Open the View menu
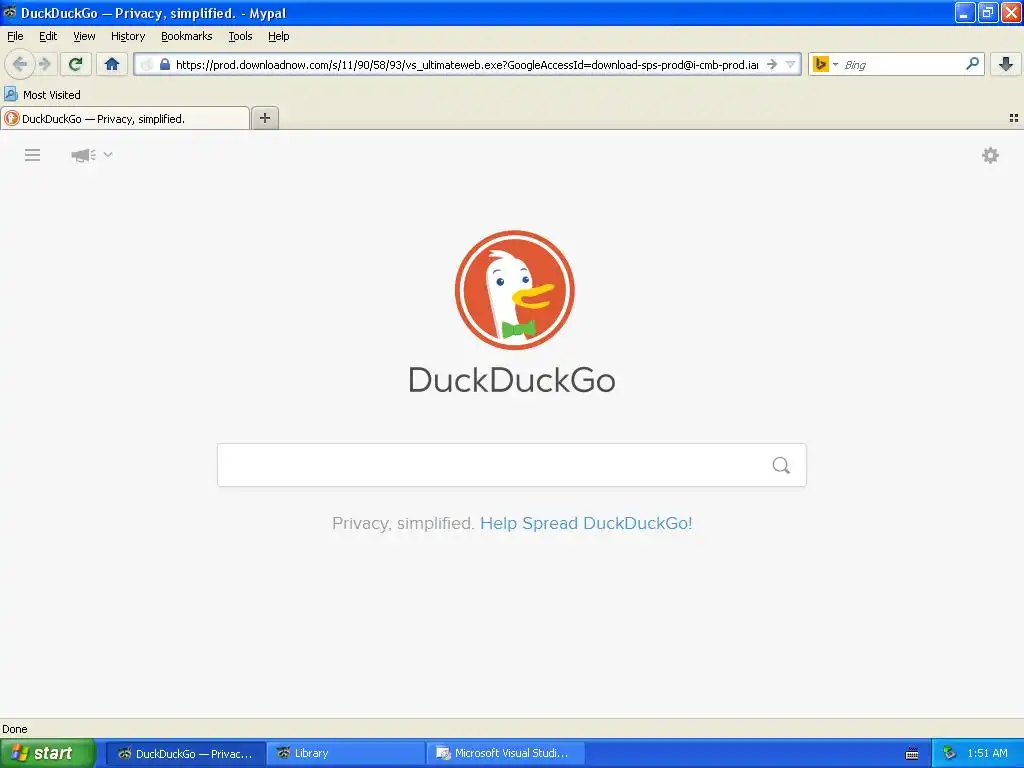 coord(84,36)
